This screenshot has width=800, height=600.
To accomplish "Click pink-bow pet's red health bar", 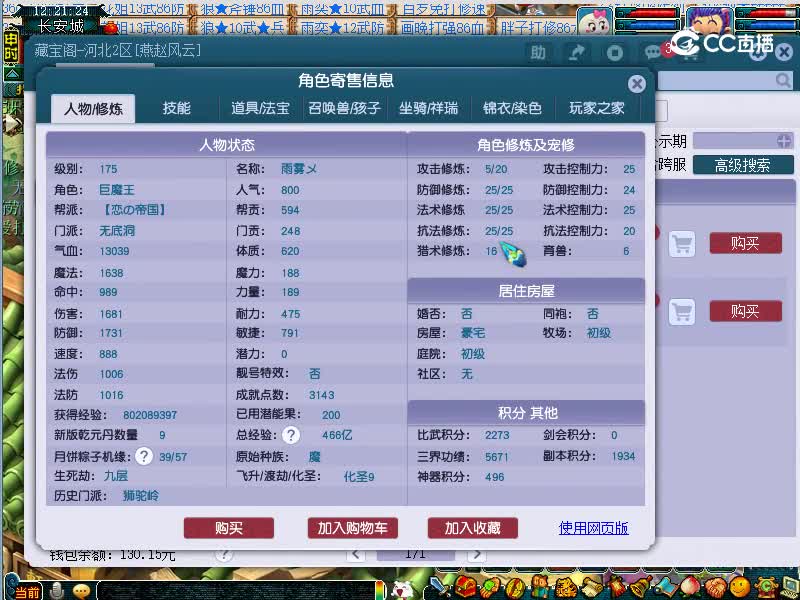I will point(648,13).
